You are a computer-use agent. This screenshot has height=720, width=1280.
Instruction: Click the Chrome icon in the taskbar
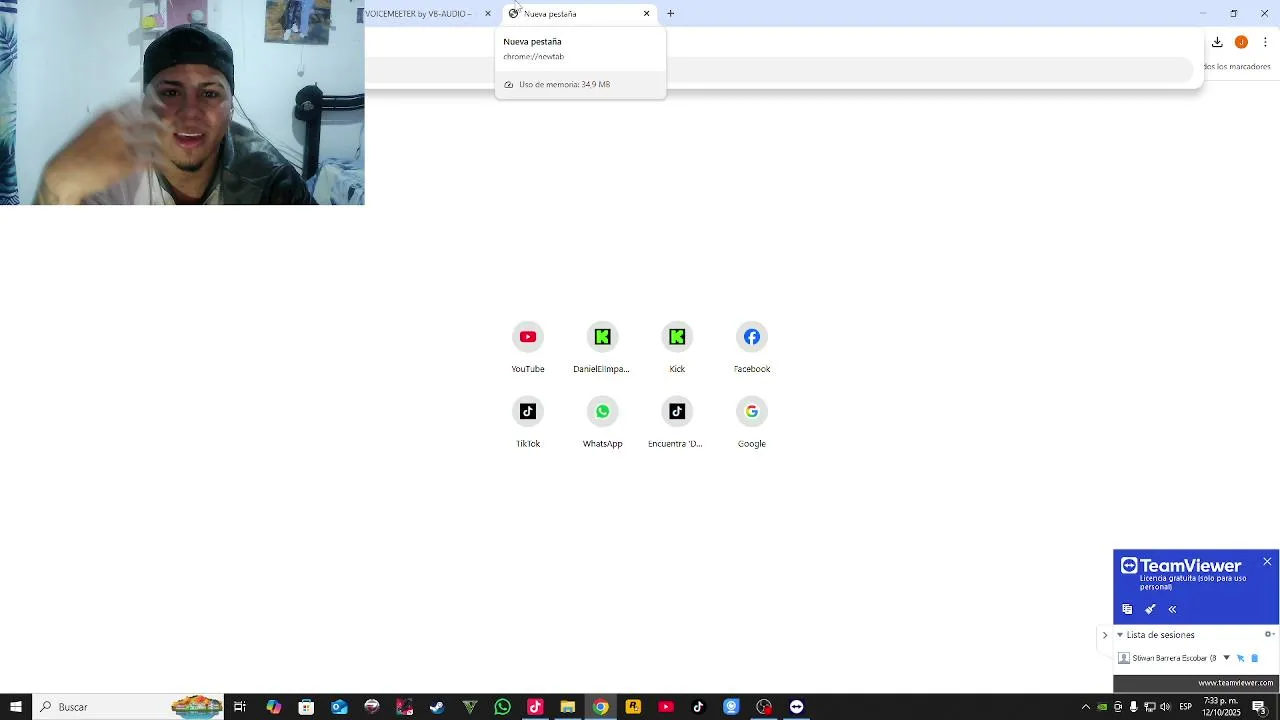pyautogui.click(x=600, y=707)
